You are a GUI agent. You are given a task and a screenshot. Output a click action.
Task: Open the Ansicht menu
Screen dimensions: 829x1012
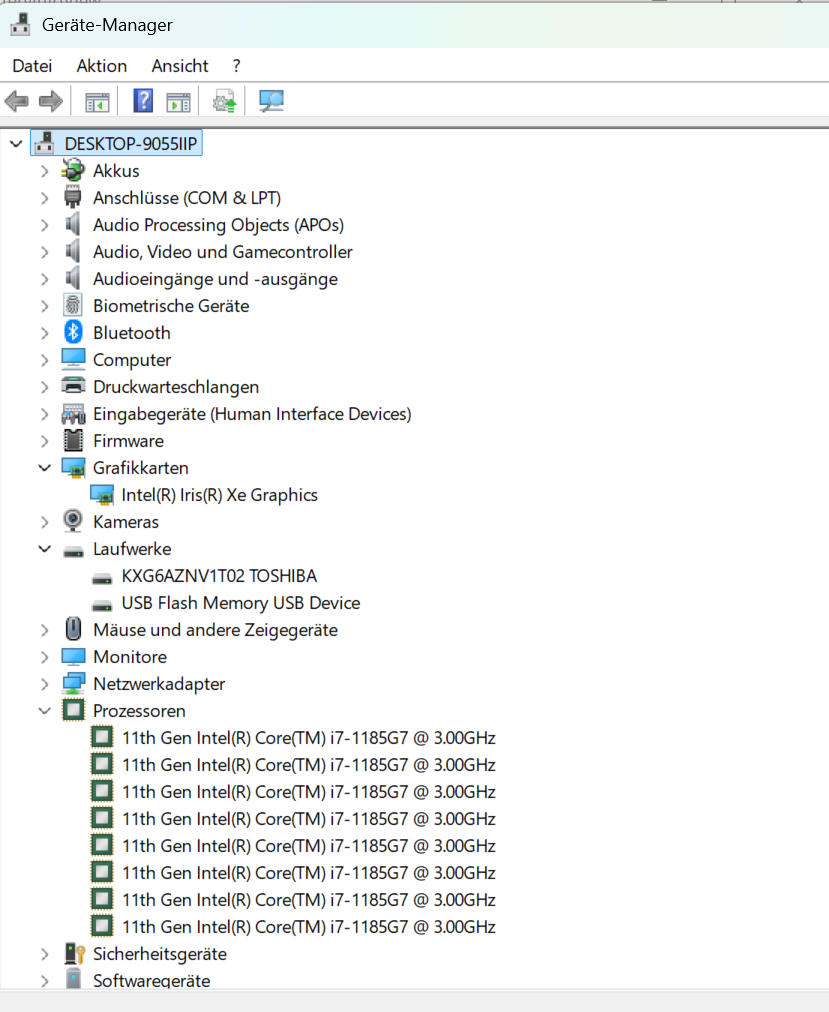[x=180, y=66]
